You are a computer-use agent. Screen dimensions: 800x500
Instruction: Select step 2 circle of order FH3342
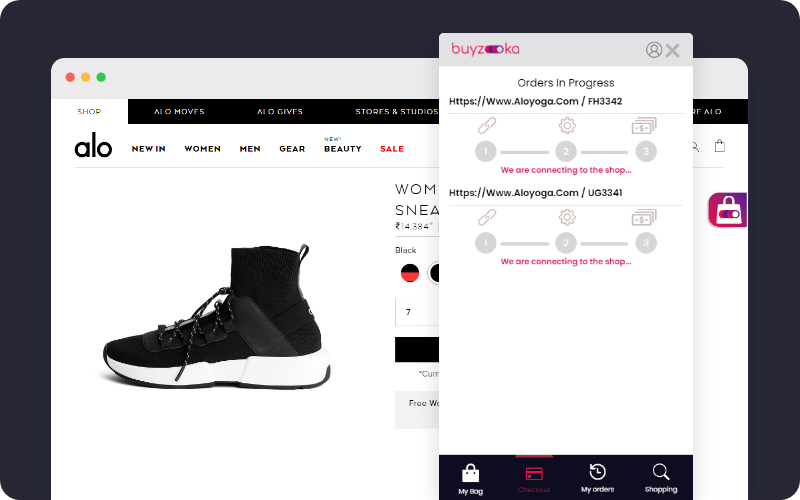click(x=566, y=152)
